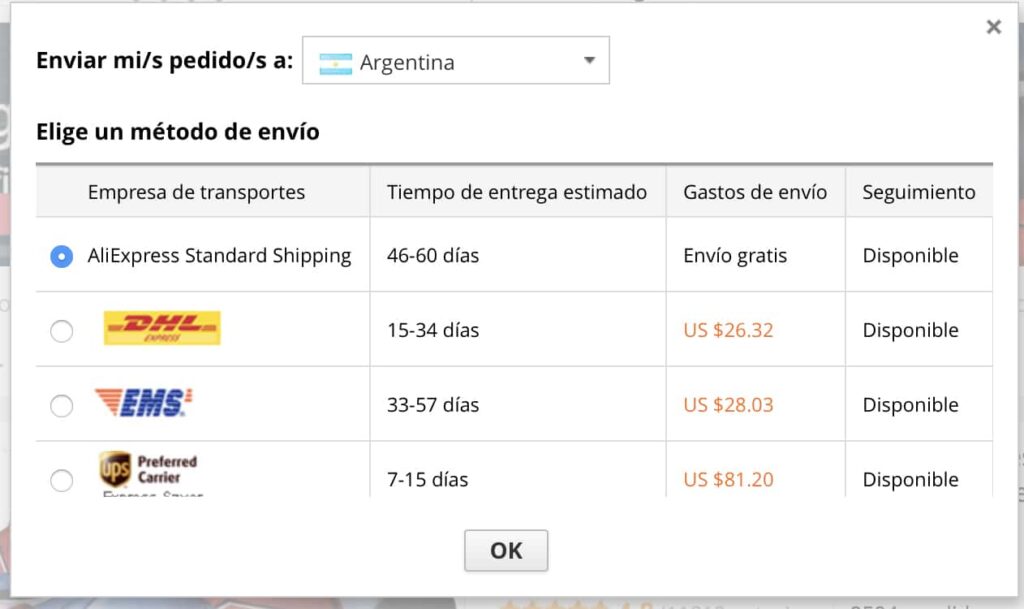The width and height of the screenshot is (1024, 609).
Task: Choose the DHL shipping radio button
Action: click(61, 331)
